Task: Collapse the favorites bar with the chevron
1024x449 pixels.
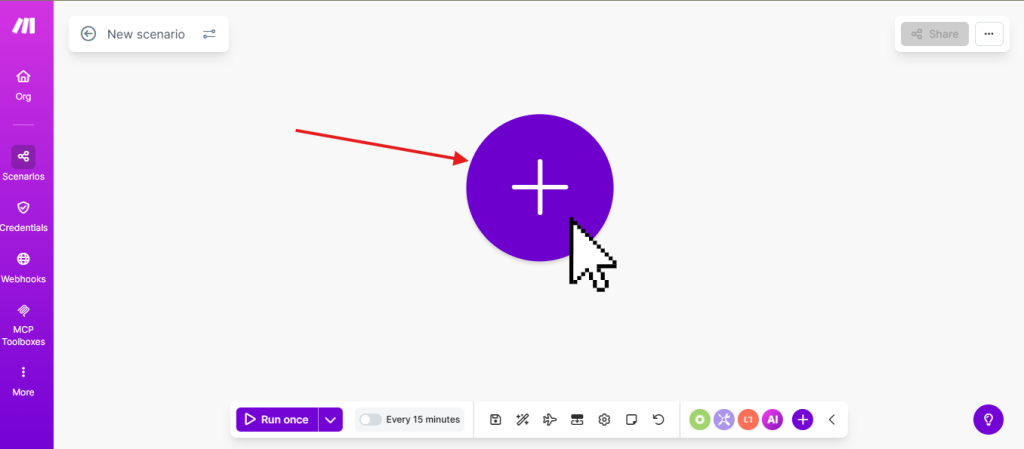Action: 831,420
